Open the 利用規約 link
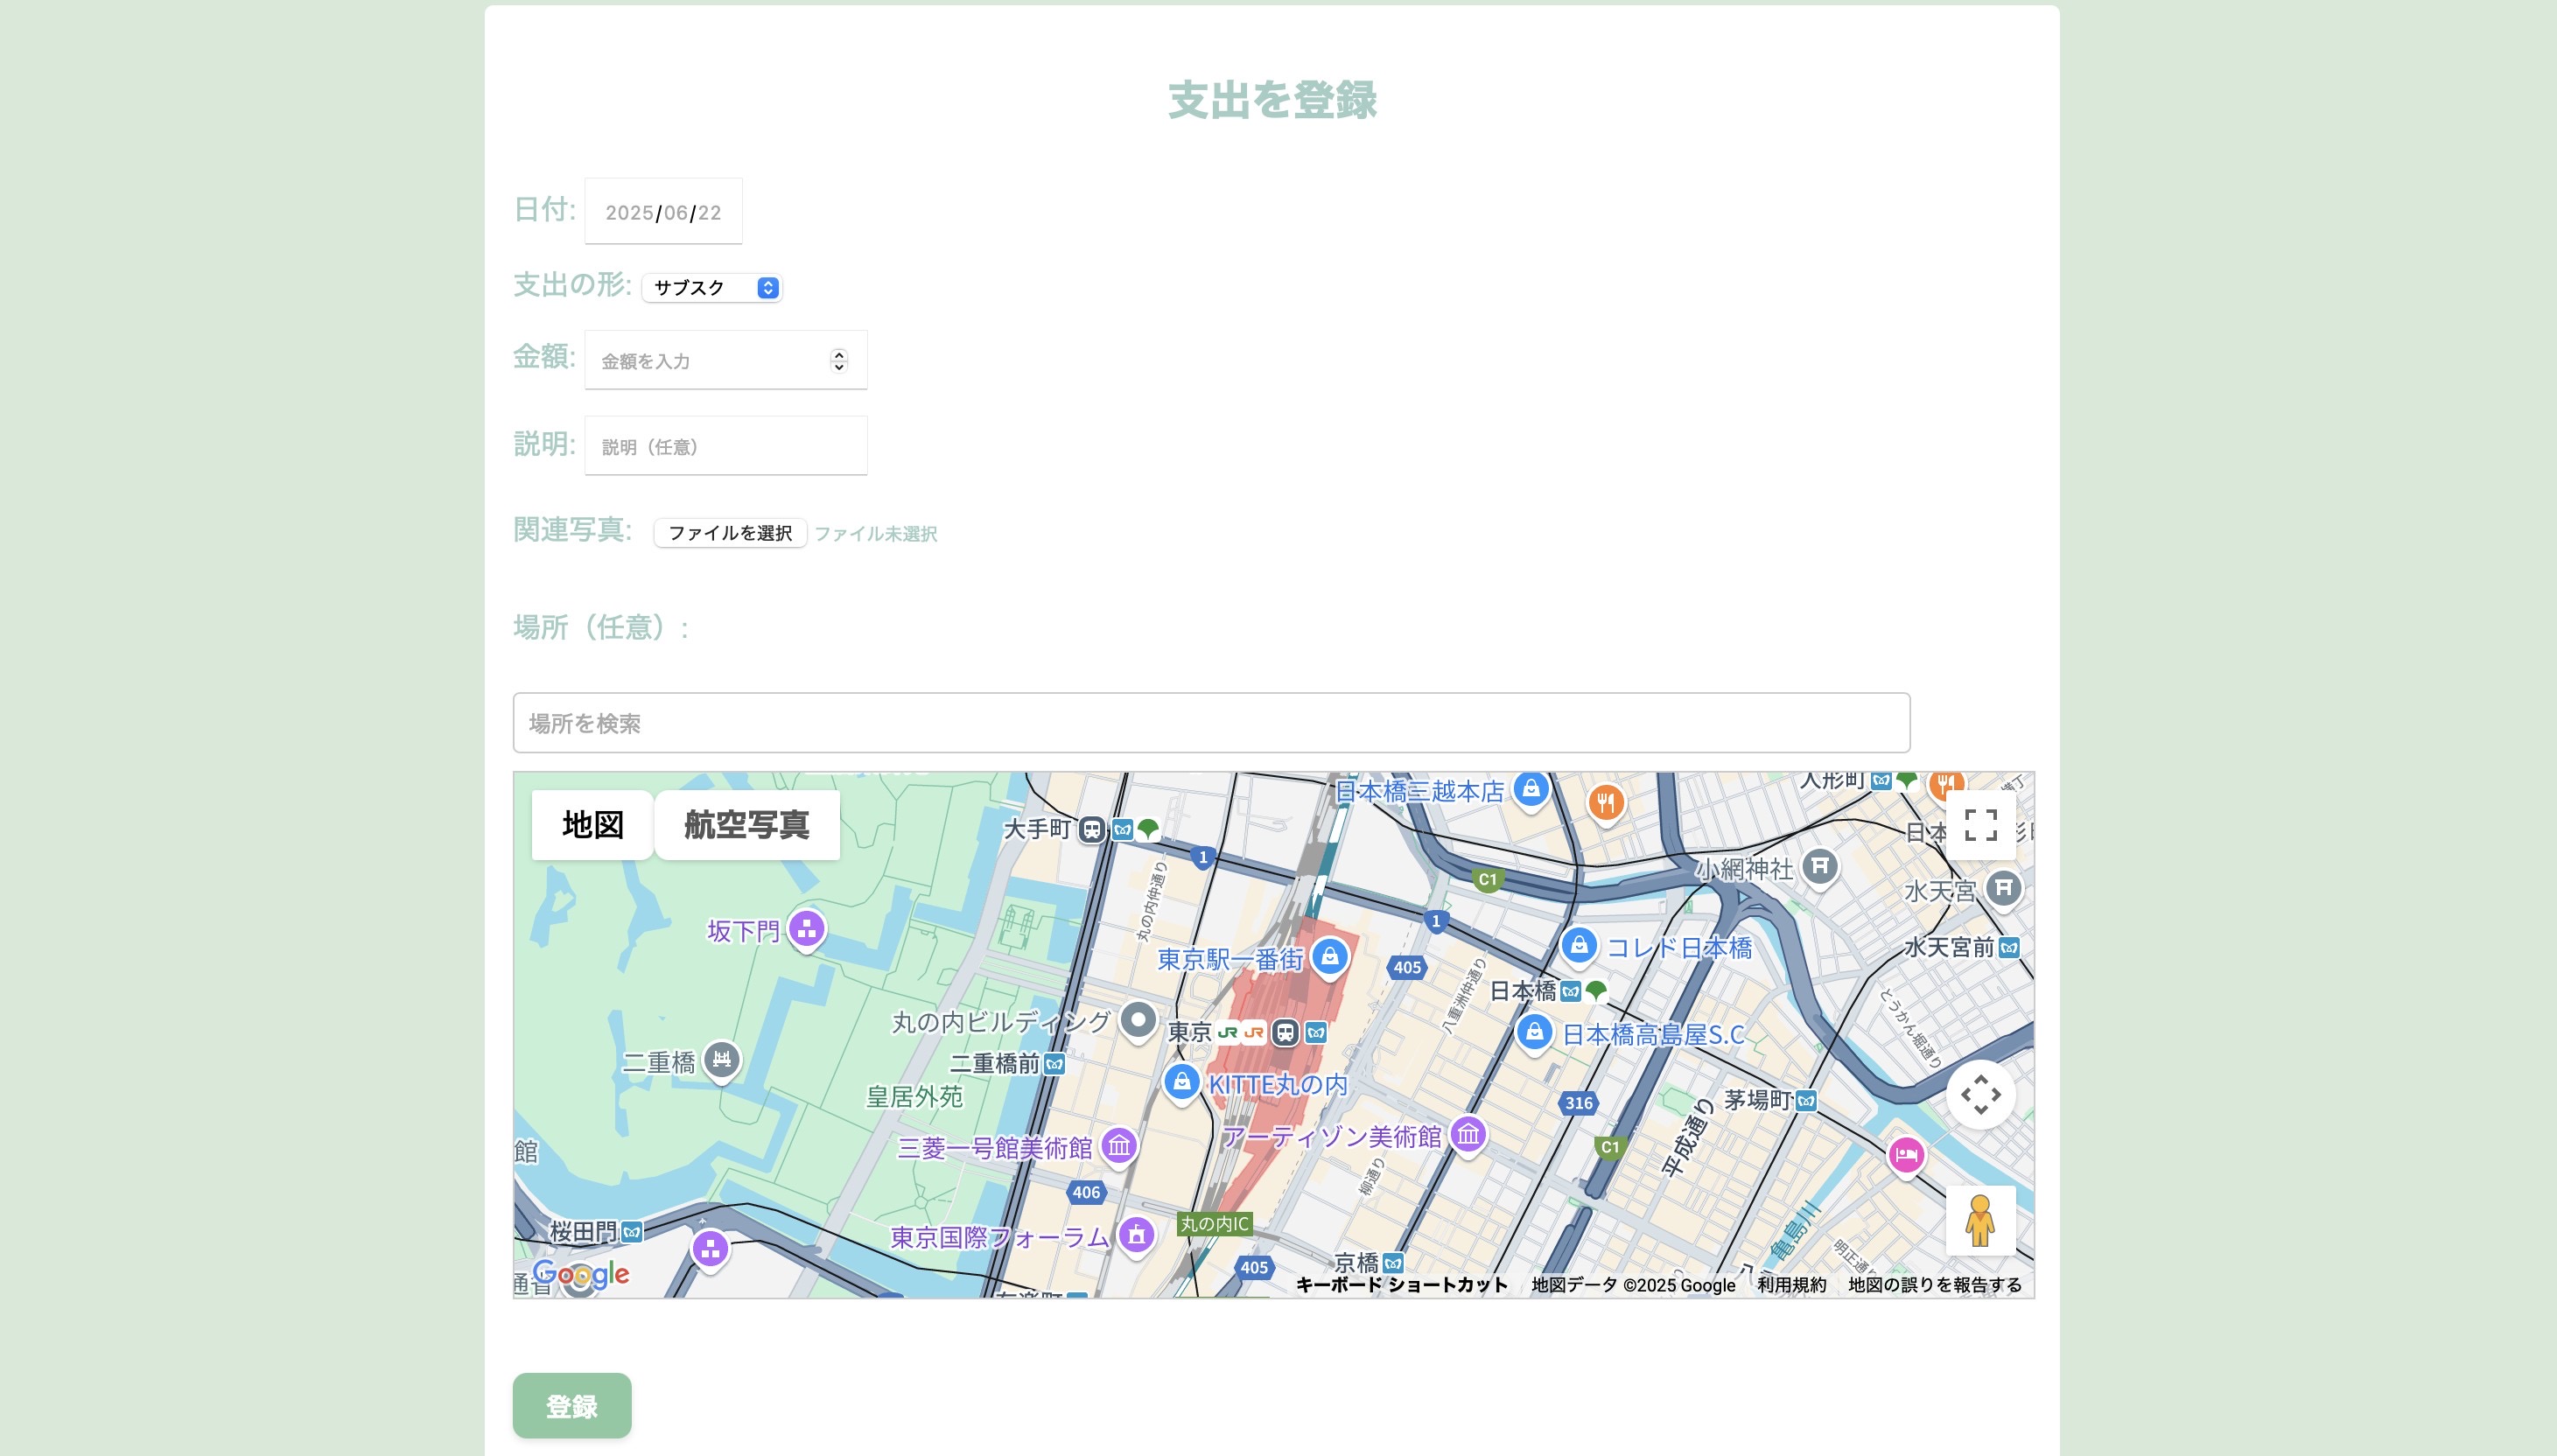Screen dimensions: 2557x1456 (x=1791, y=1285)
